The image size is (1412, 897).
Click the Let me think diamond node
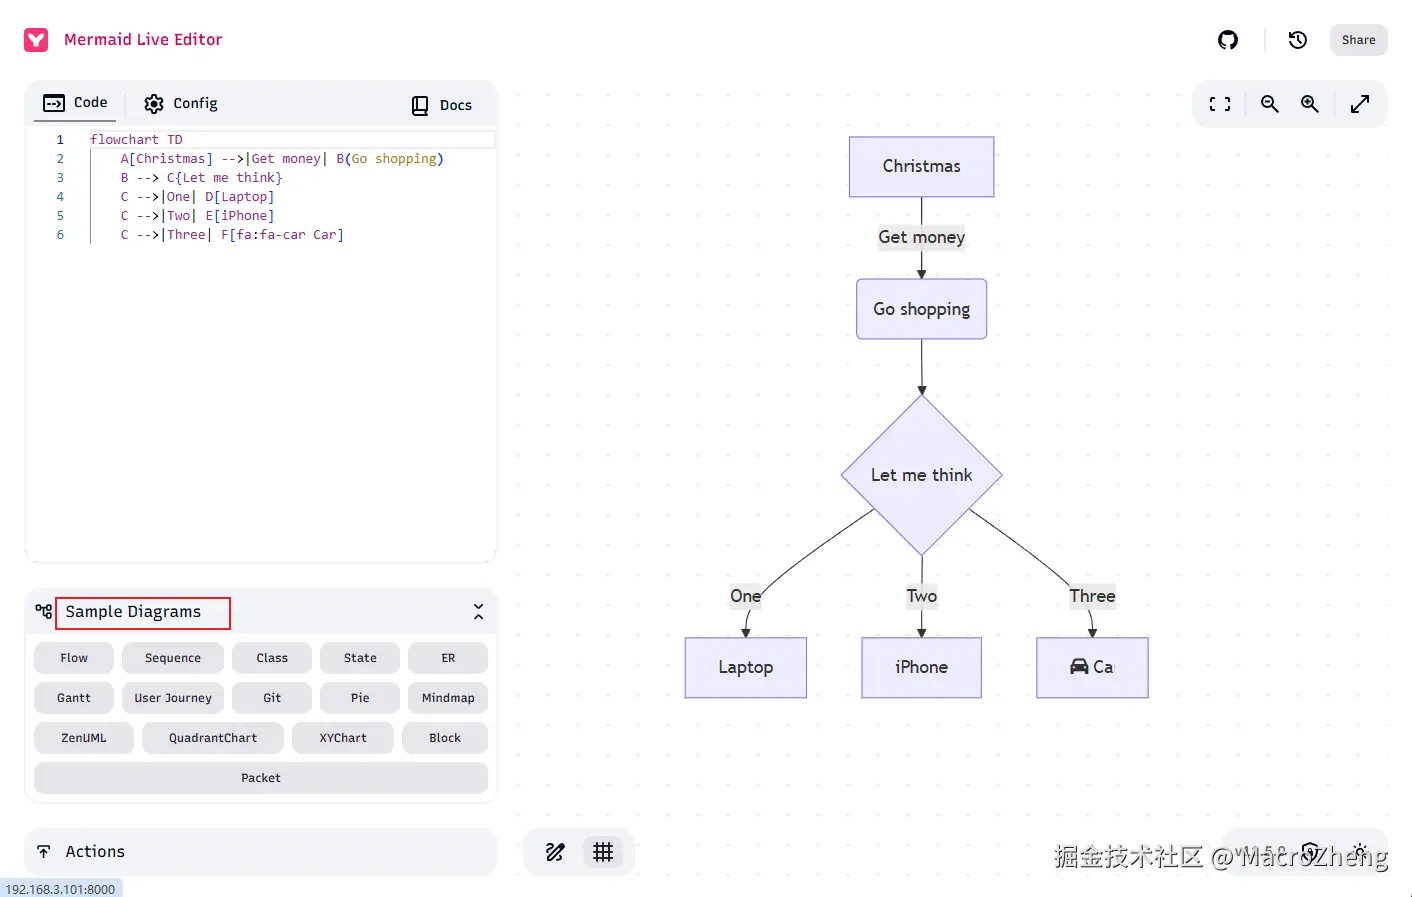click(921, 475)
